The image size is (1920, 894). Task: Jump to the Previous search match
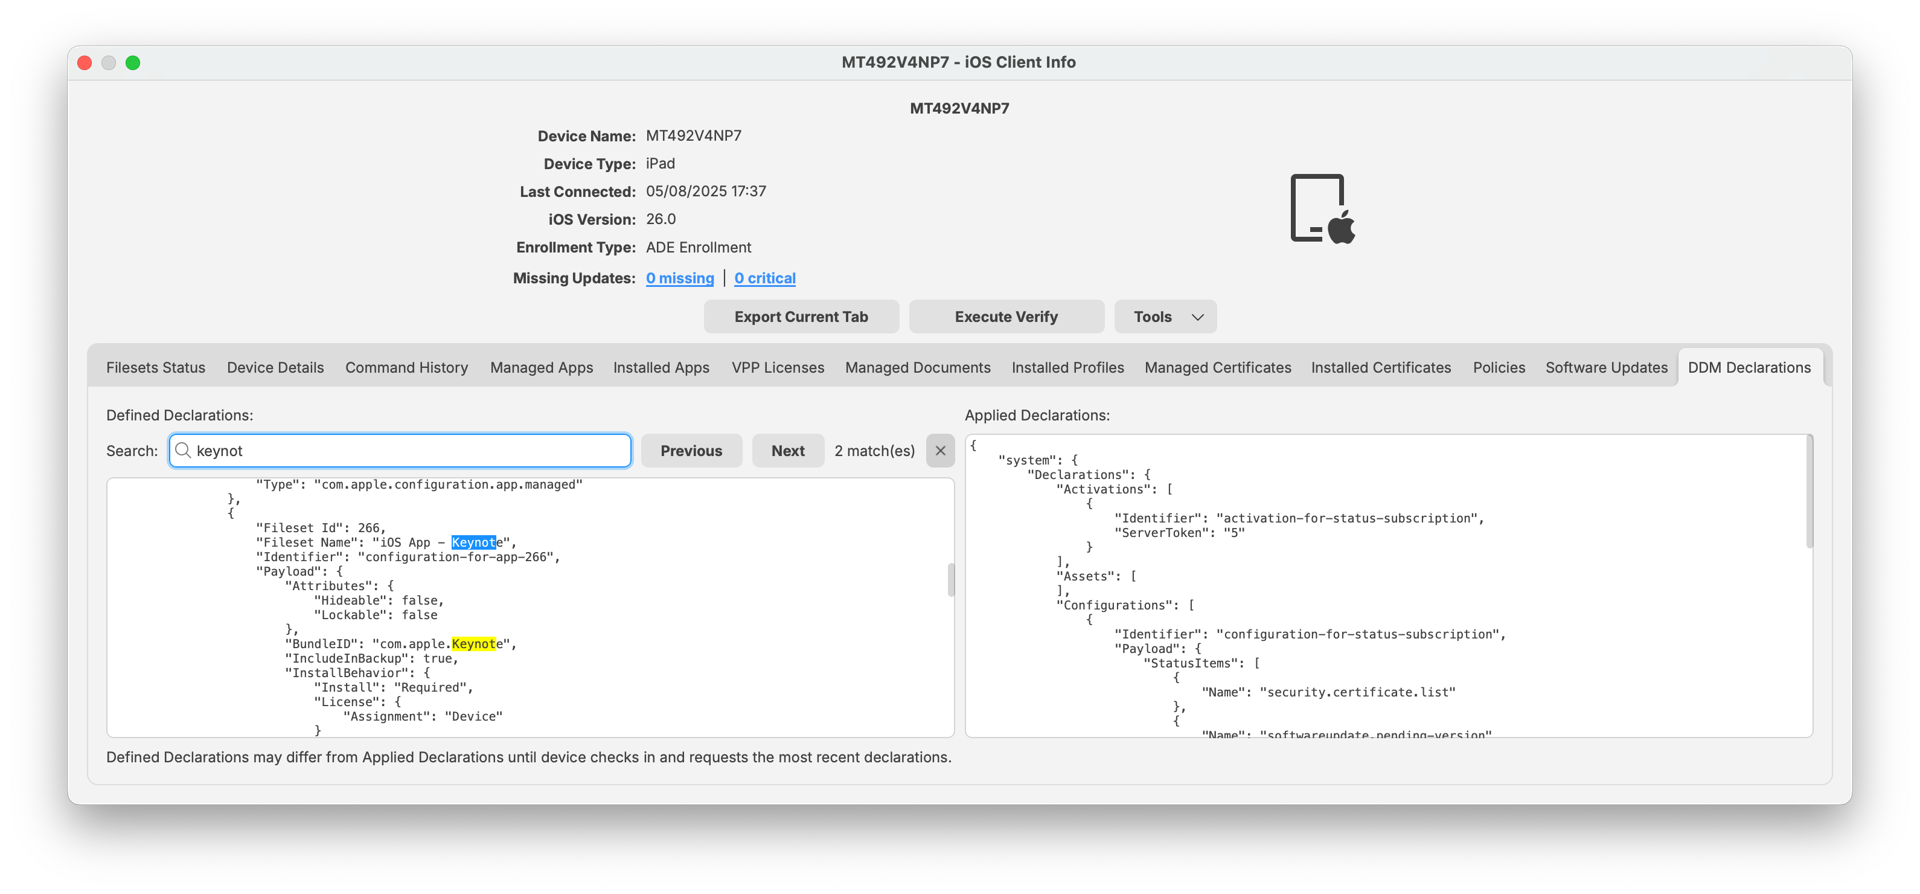point(691,451)
